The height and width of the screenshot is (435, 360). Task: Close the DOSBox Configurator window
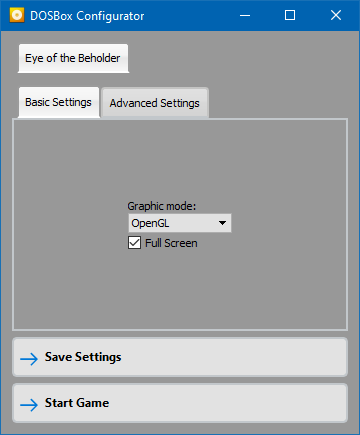[336, 15]
